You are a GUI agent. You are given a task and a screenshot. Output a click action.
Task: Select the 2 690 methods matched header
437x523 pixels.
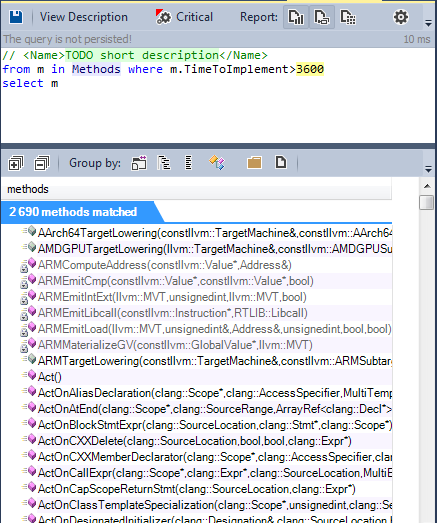click(73, 212)
